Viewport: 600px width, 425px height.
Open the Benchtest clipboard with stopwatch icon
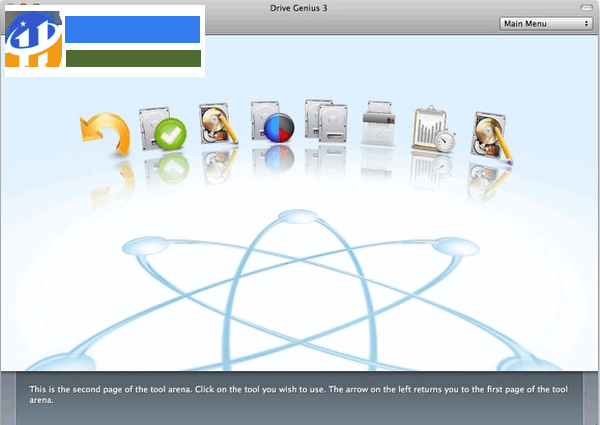pyautogui.click(x=434, y=129)
